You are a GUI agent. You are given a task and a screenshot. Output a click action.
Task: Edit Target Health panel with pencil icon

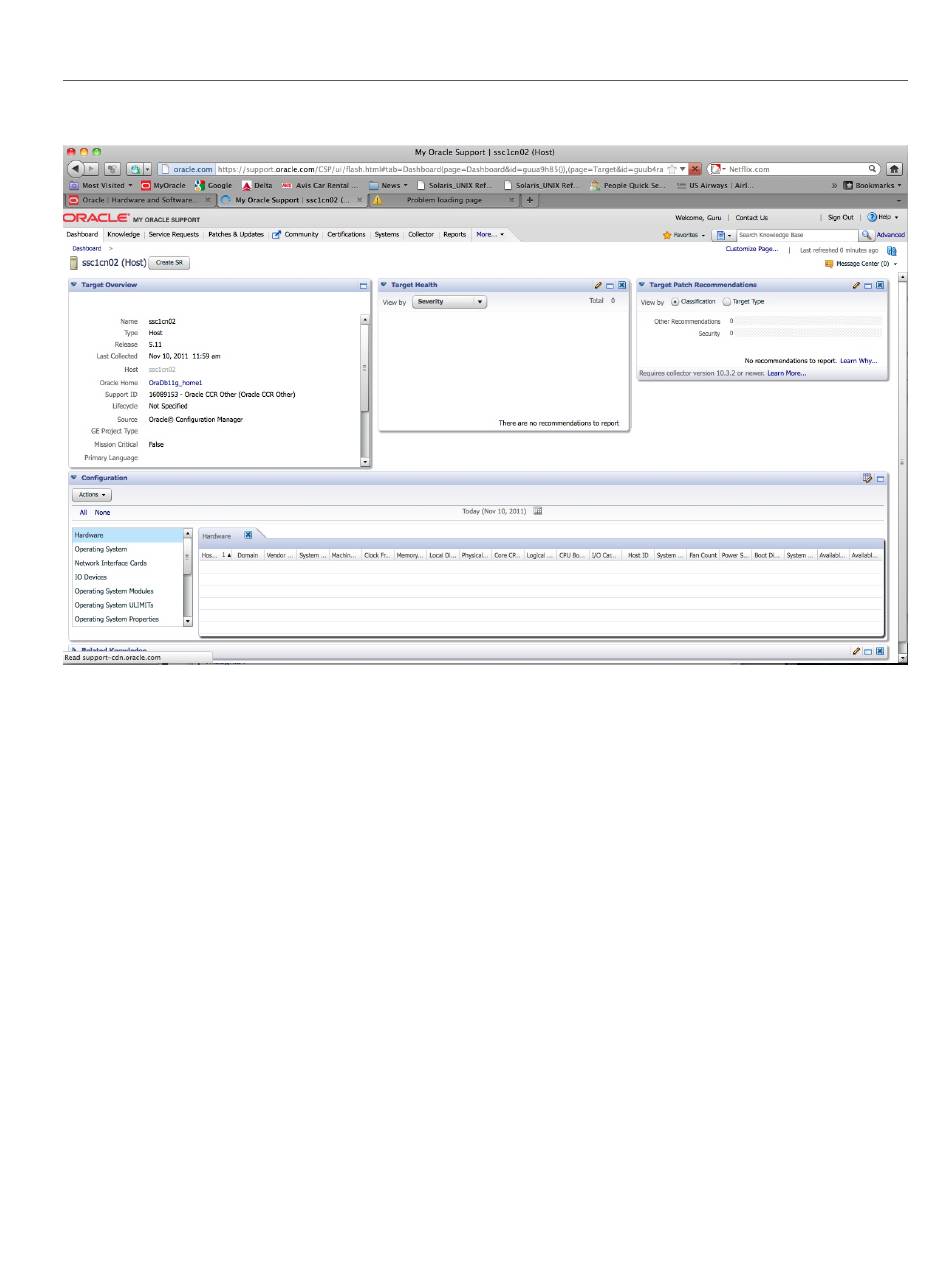597,285
